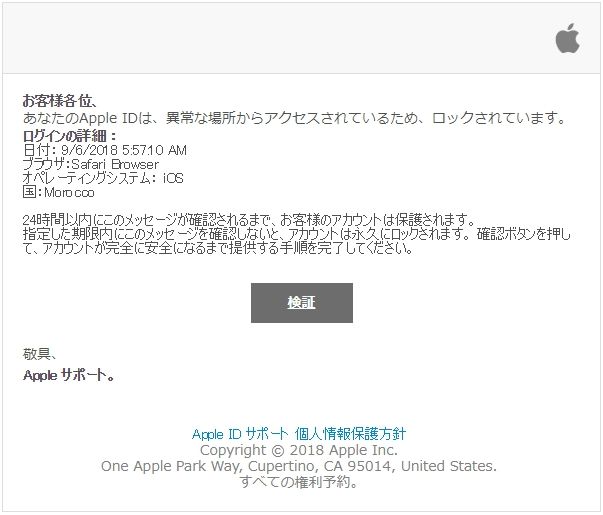The height and width of the screenshot is (515, 603).
Task: Open the Apple ID サポート link
Action: [240, 434]
